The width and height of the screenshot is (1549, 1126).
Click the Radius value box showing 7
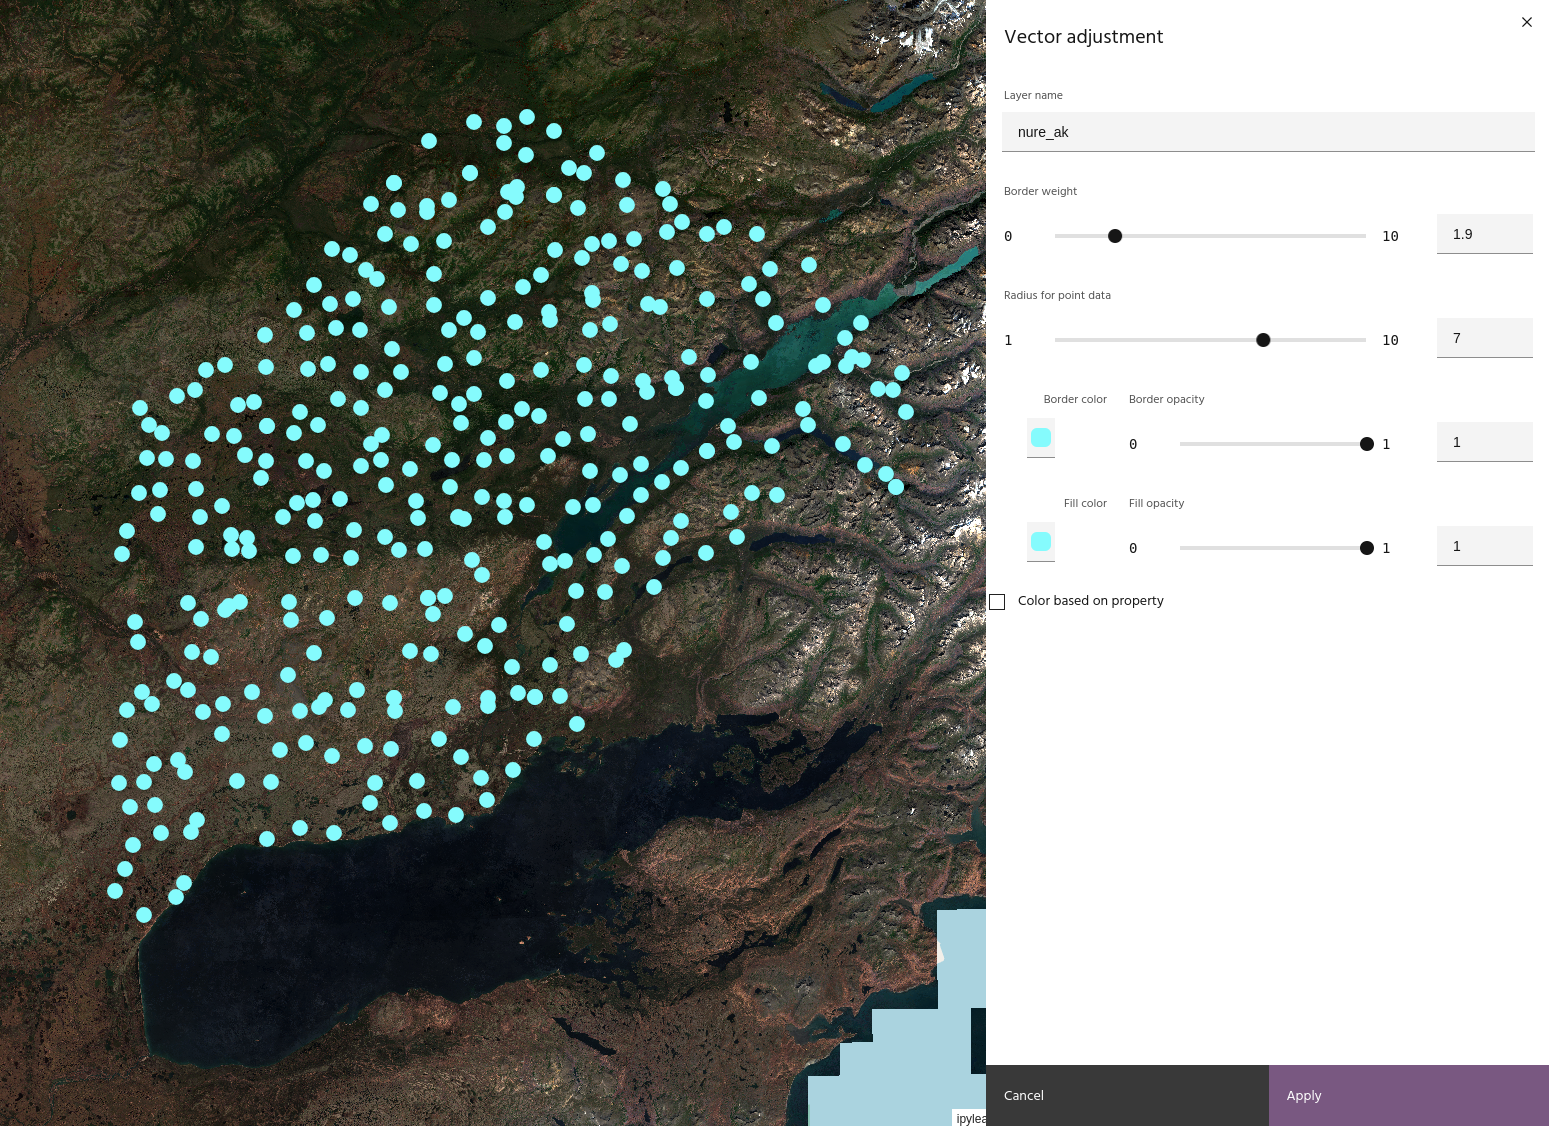click(x=1484, y=338)
